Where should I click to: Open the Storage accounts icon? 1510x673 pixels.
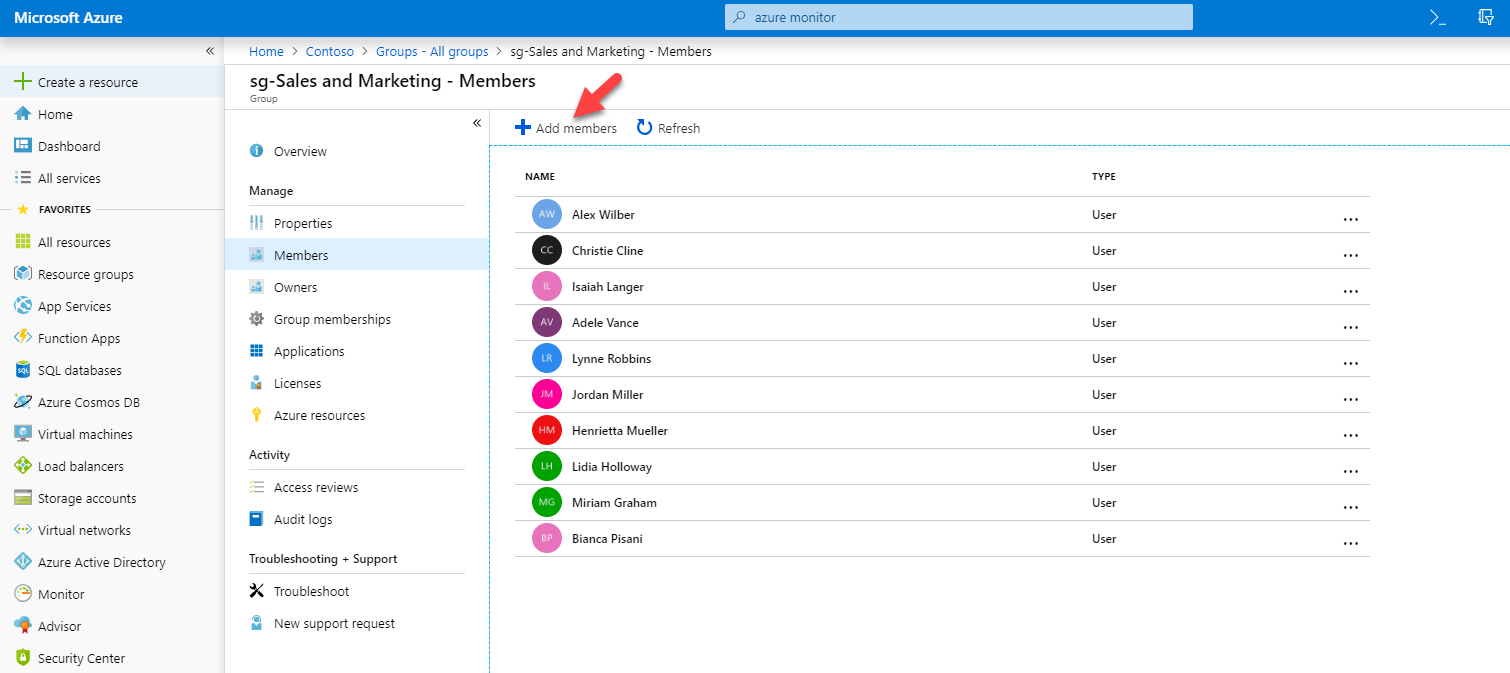tap(23, 498)
